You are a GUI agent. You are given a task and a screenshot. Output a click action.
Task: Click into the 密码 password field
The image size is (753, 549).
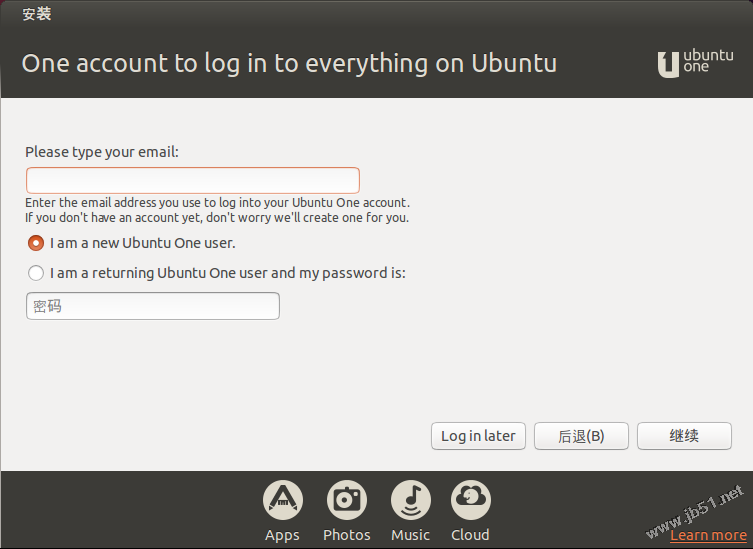click(152, 306)
